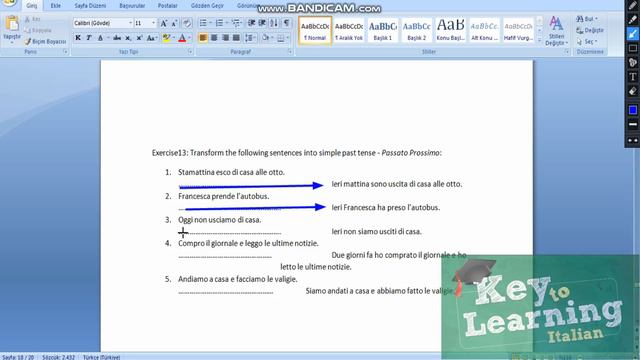The height and width of the screenshot is (360, 640).
Task: Open the Calibri (Gövde) font dropdown
Action: [x=131, y=23]
